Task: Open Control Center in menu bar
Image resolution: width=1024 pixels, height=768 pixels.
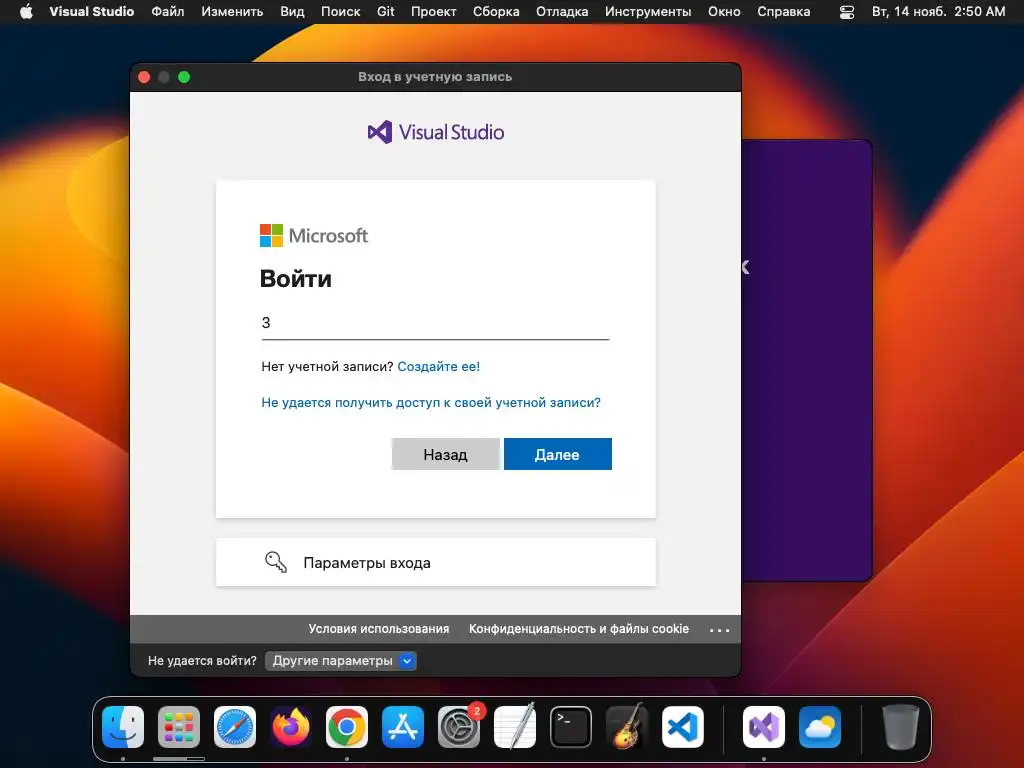Action: click(x=847, y=12)
